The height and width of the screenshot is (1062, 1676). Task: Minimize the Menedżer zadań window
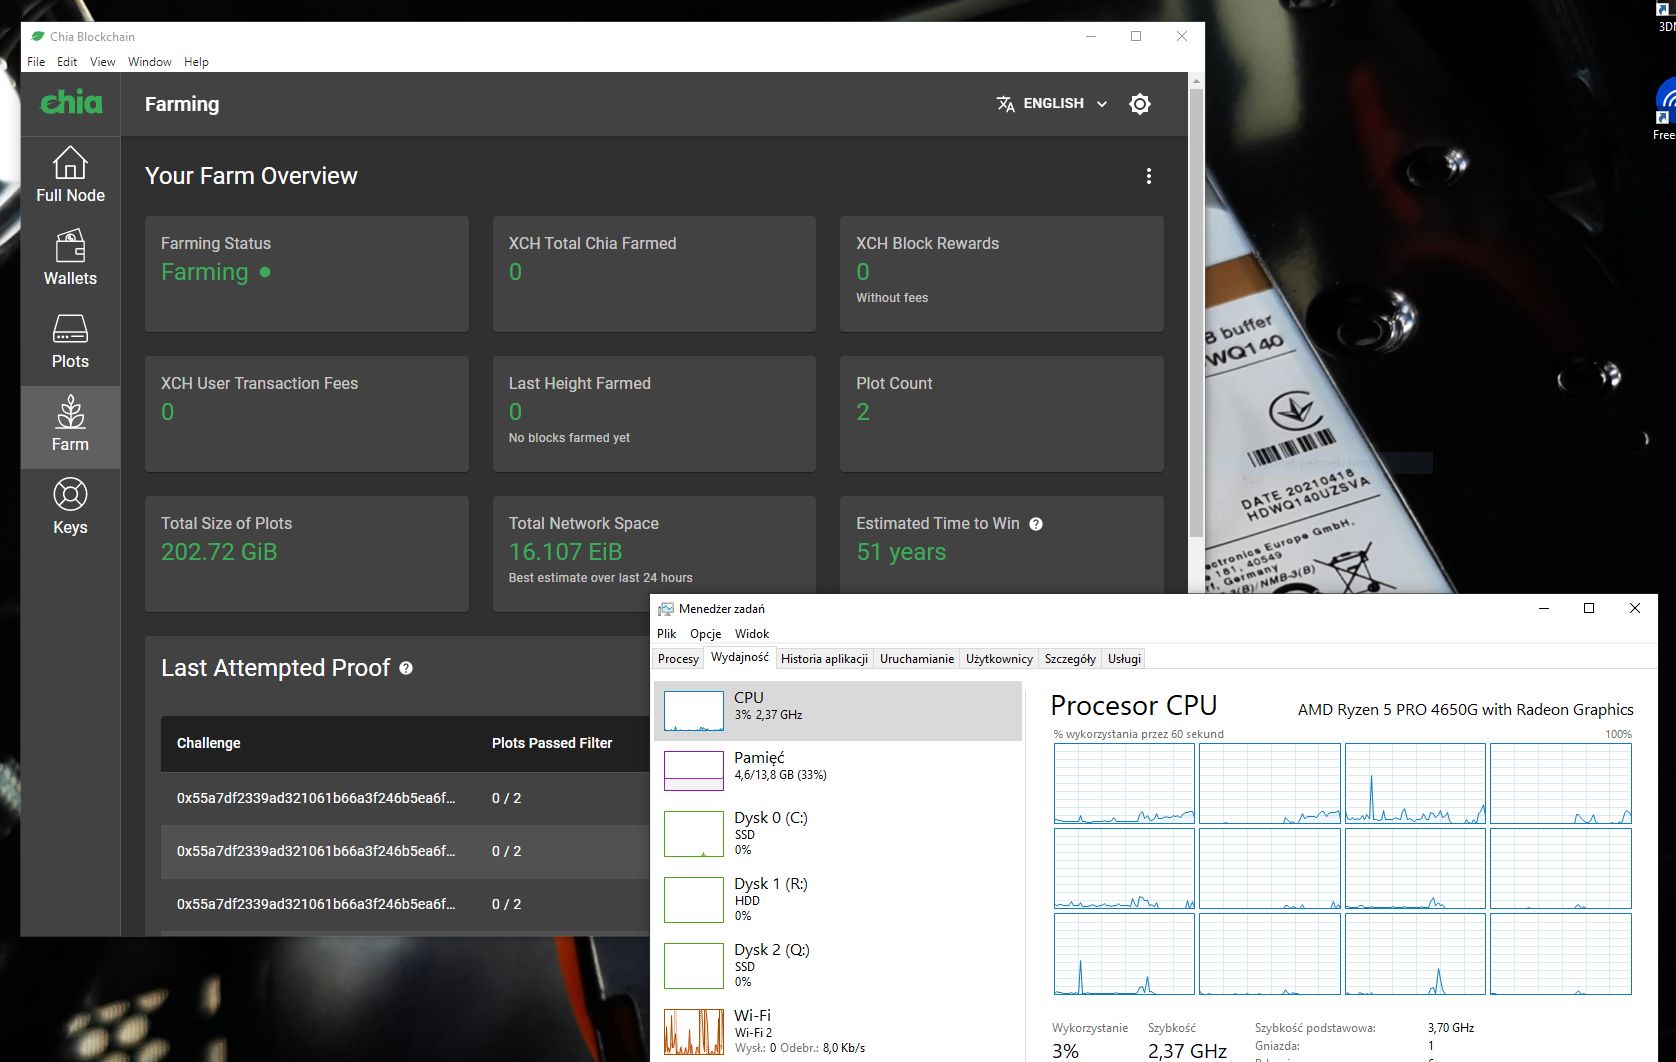coord(1543,608)
